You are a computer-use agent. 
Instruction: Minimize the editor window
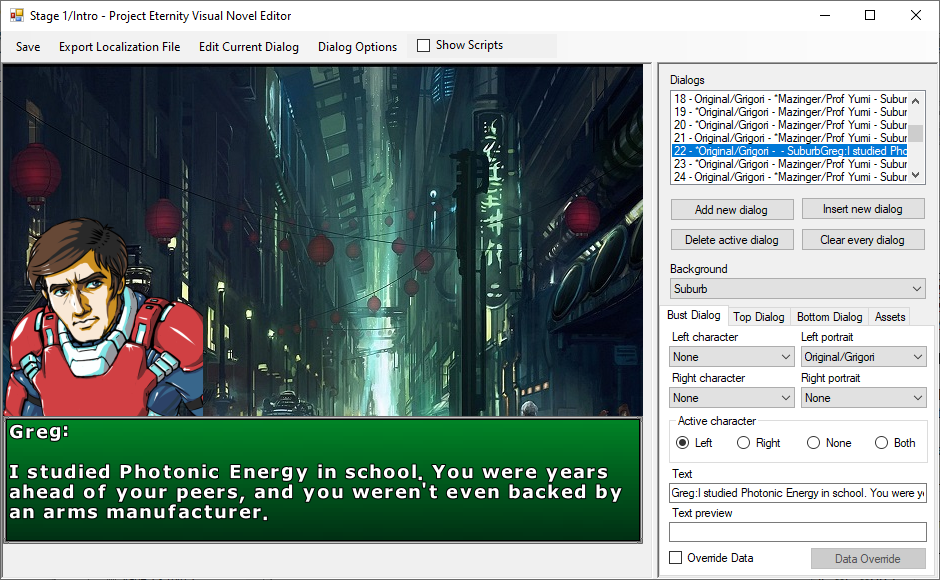[825, 16]
